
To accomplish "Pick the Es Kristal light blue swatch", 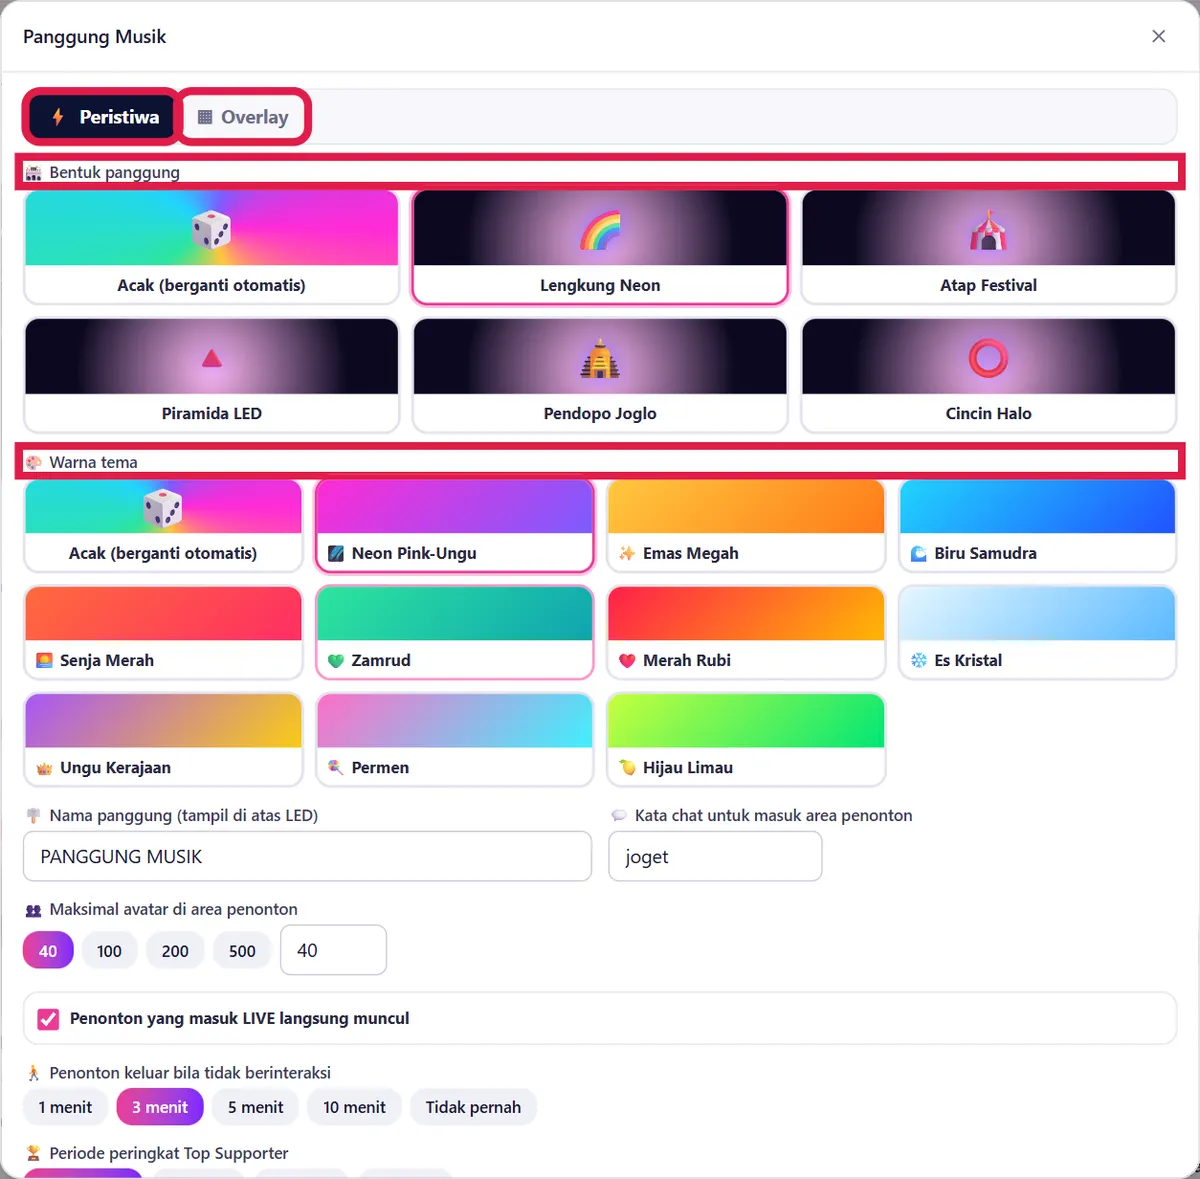I will tap(1037, 614).
